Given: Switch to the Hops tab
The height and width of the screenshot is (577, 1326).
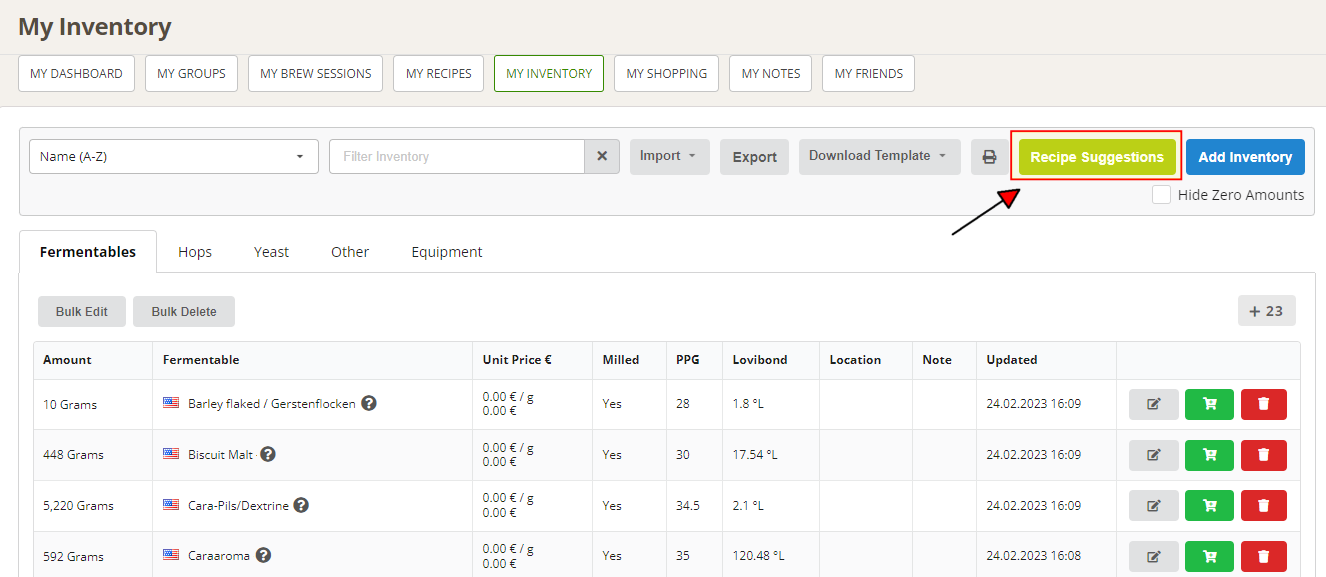Looking at the screenshot, I should (195, 252).
